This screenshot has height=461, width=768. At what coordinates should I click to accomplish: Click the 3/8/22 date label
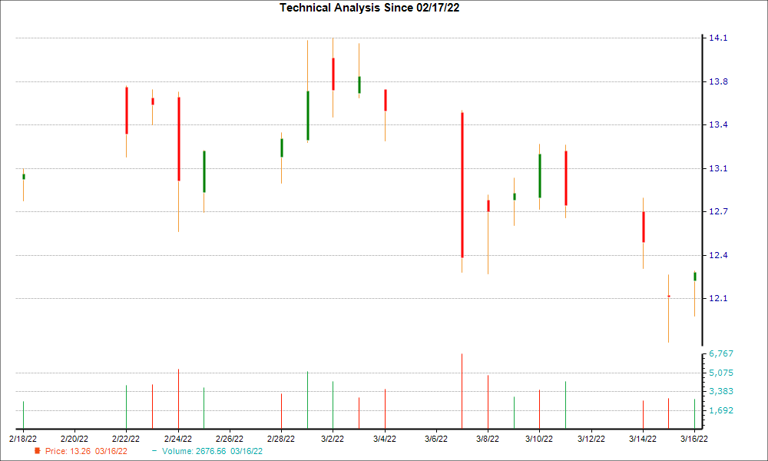coord(488,439)
